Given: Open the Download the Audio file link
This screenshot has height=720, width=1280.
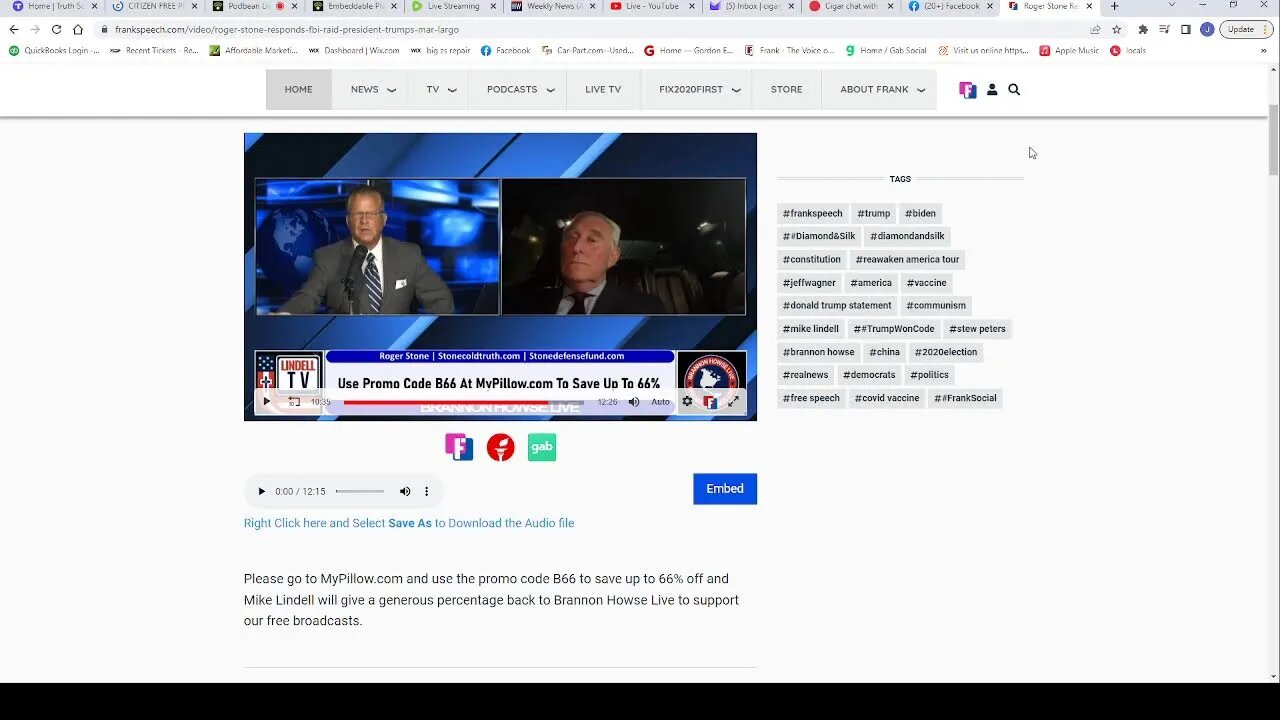Looking at the screenshot, I should point(409,523).
